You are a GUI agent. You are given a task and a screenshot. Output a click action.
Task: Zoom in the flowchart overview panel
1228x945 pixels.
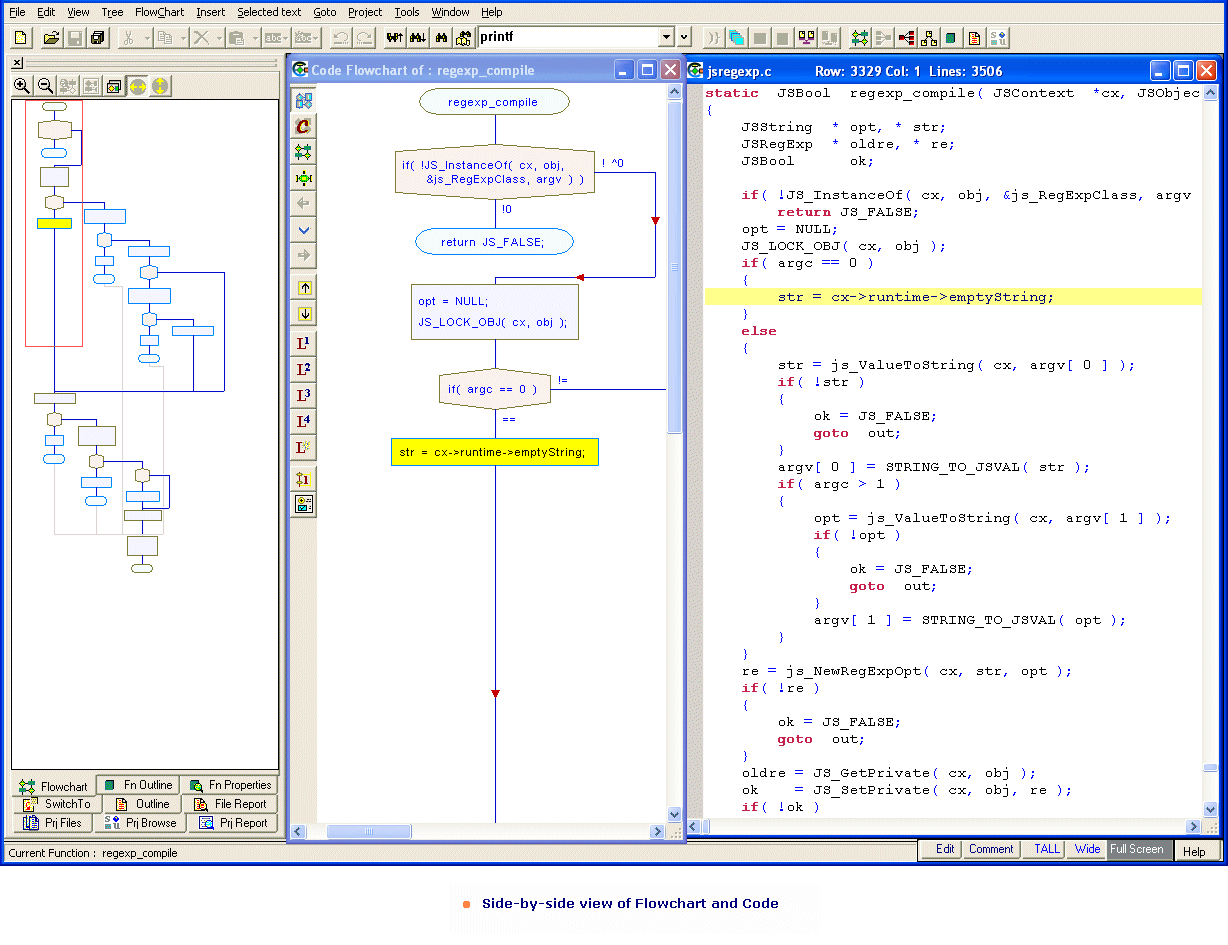point(21,86)
